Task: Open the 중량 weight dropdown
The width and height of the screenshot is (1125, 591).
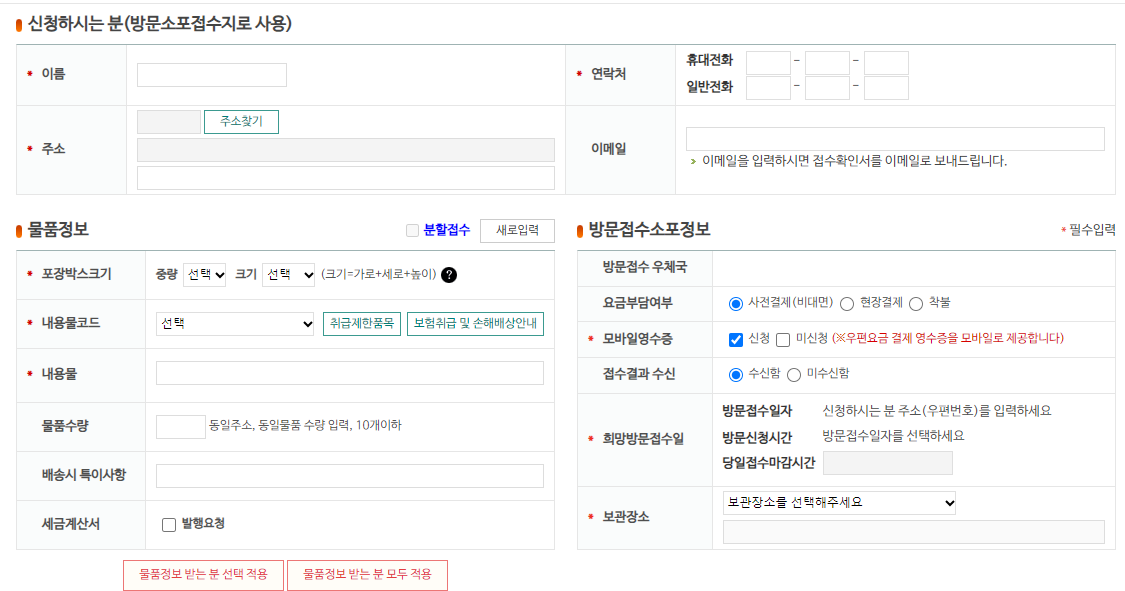Action: coord(203,275)
